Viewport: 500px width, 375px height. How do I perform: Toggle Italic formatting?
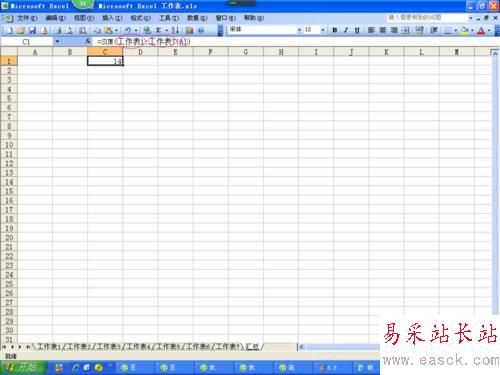(346, 30)
